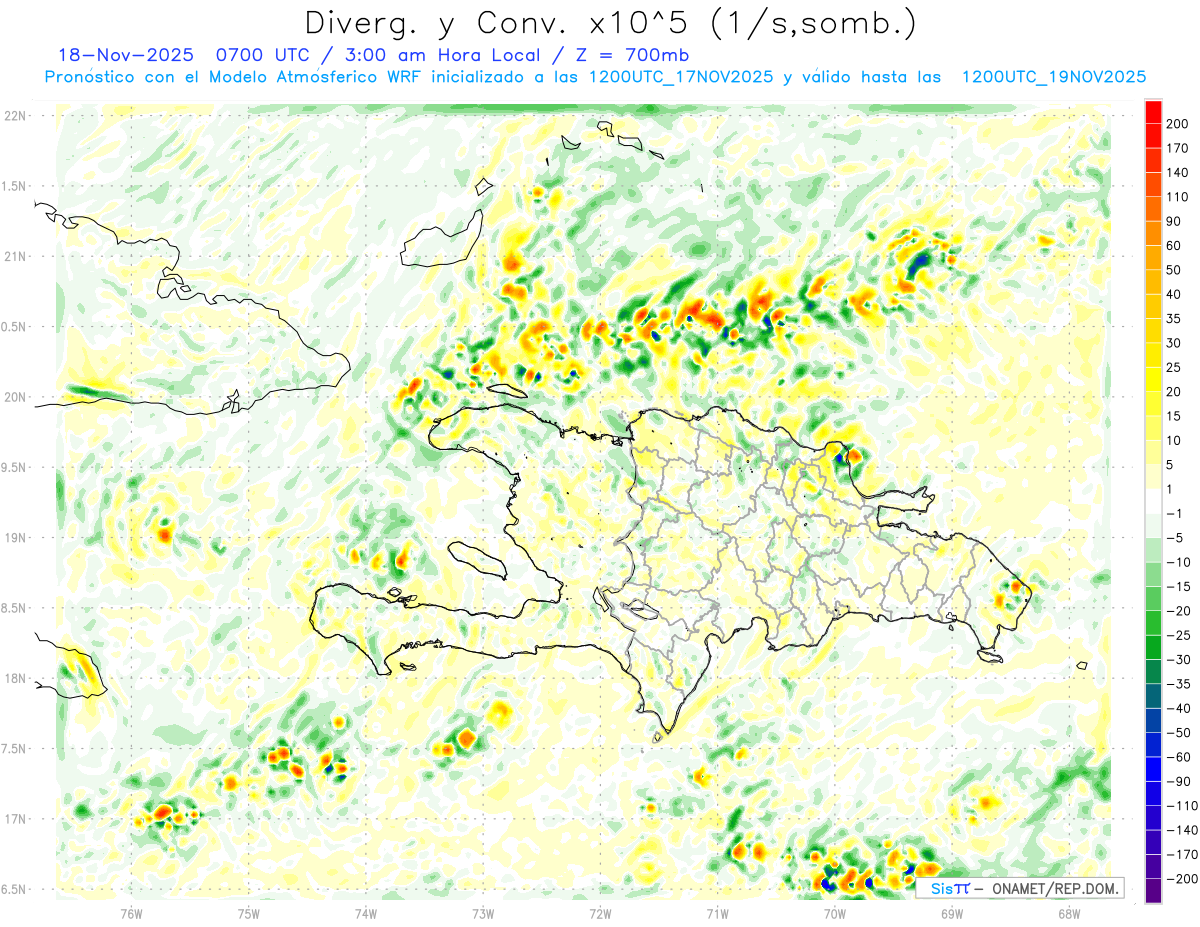Pick the white colorbar segment between 1 and -1
The width and height of the screenshot is (1200, 927).
(x=1153, y=502)
